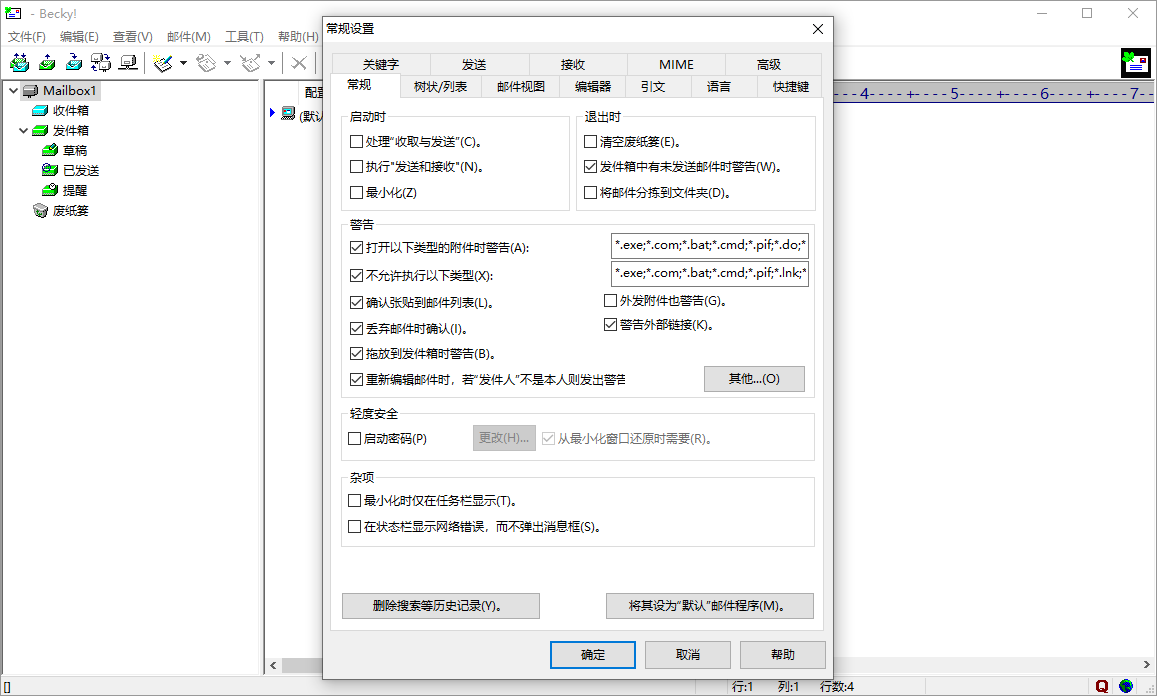Screen dimensions: 1157x696
Task: Toggle 将邮件分拣到文件夹(D) checkbox
Action: point(590,193)
